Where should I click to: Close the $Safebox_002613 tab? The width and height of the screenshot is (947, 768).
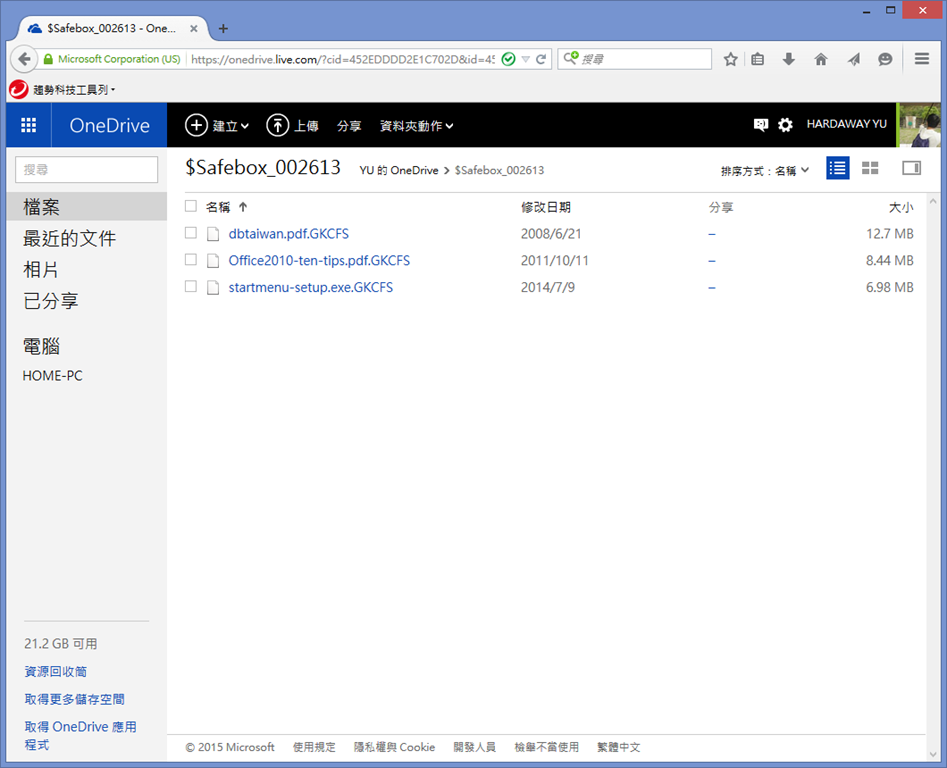click(x=193, y=28)
